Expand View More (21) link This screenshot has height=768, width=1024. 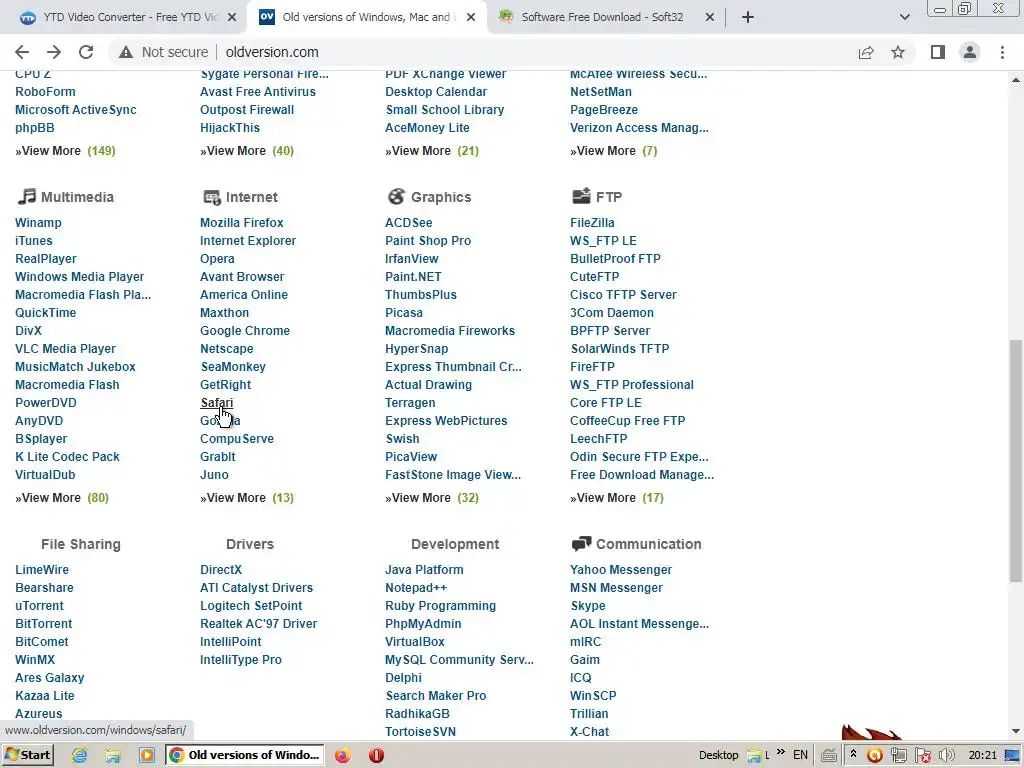tap(432, 151)
